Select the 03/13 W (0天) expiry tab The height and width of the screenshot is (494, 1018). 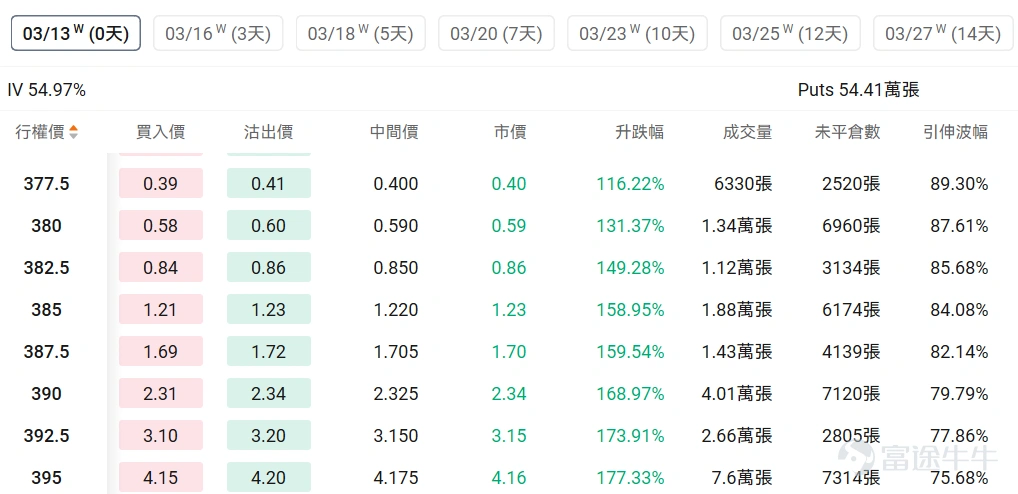pos(76,33)
